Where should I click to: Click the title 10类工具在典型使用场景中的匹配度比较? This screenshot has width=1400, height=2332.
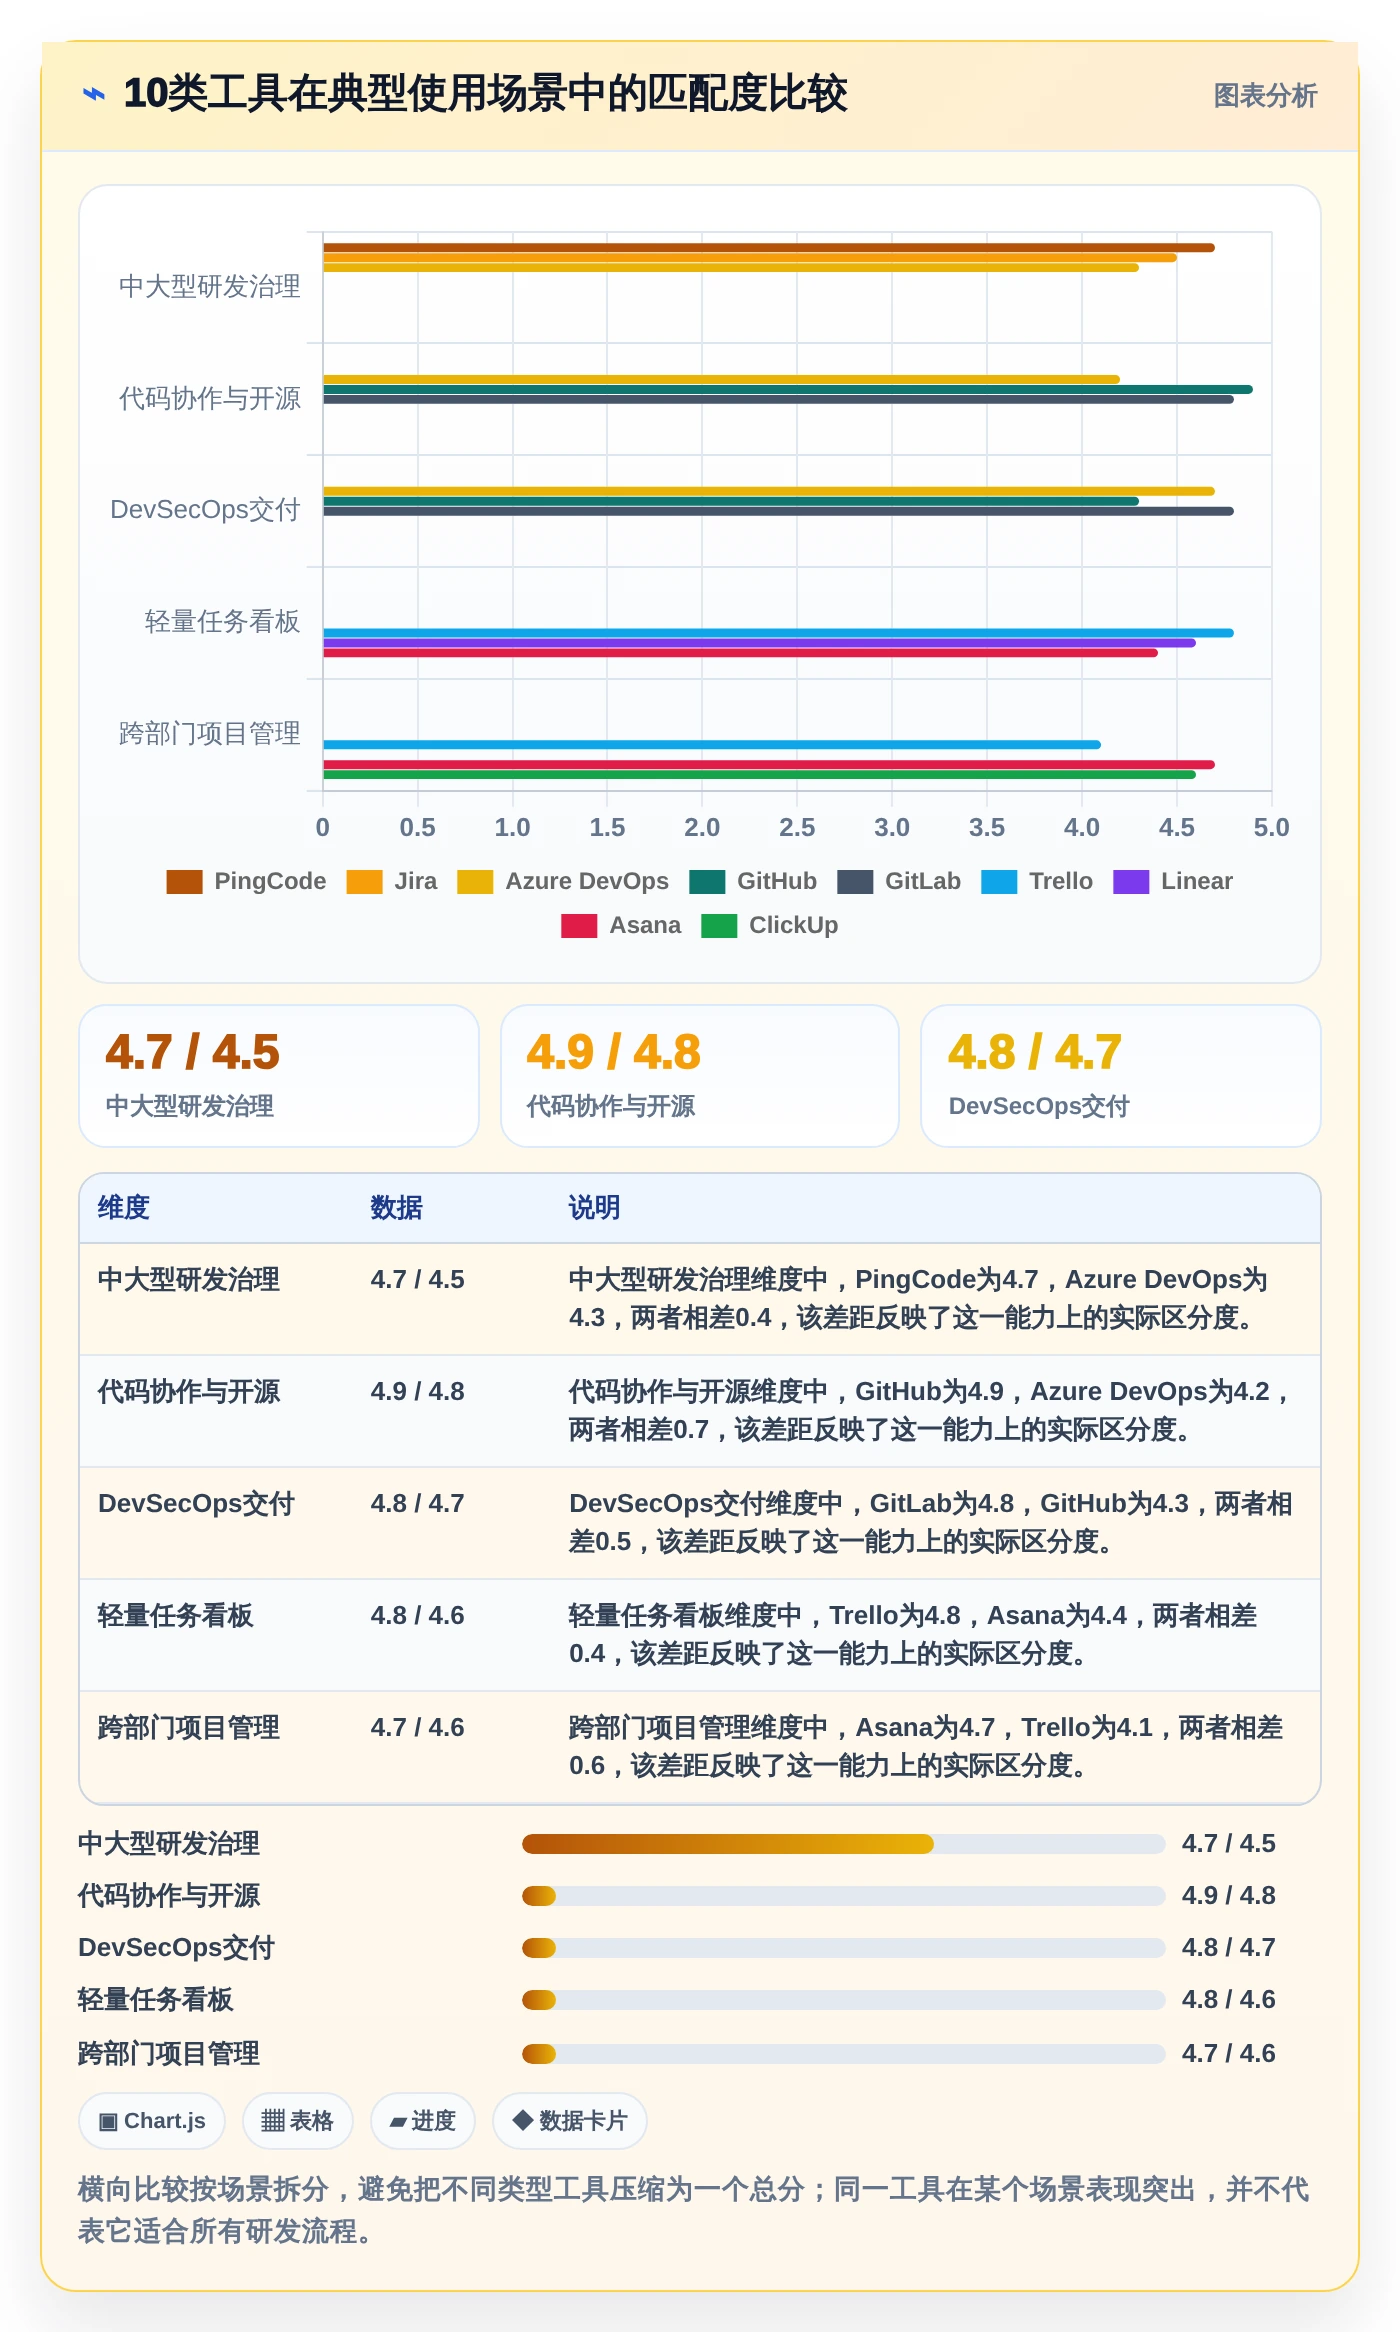point(485,95)
